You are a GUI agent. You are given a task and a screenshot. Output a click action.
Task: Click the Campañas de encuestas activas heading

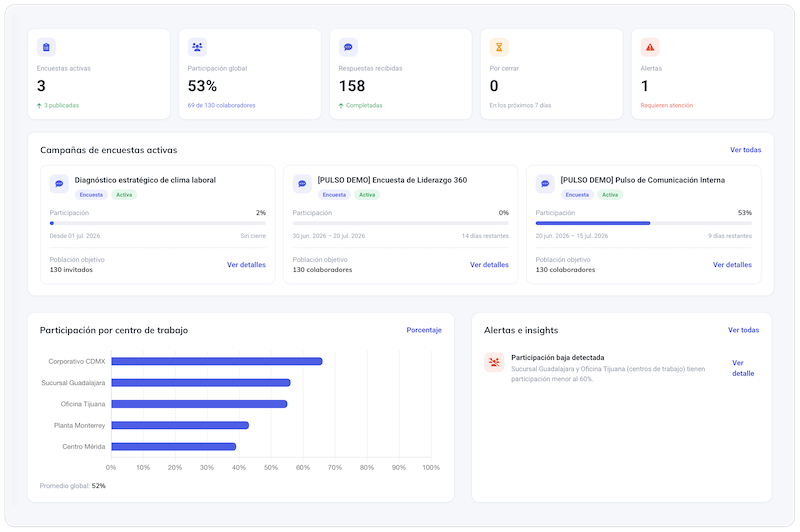click(x=109, y=150)
